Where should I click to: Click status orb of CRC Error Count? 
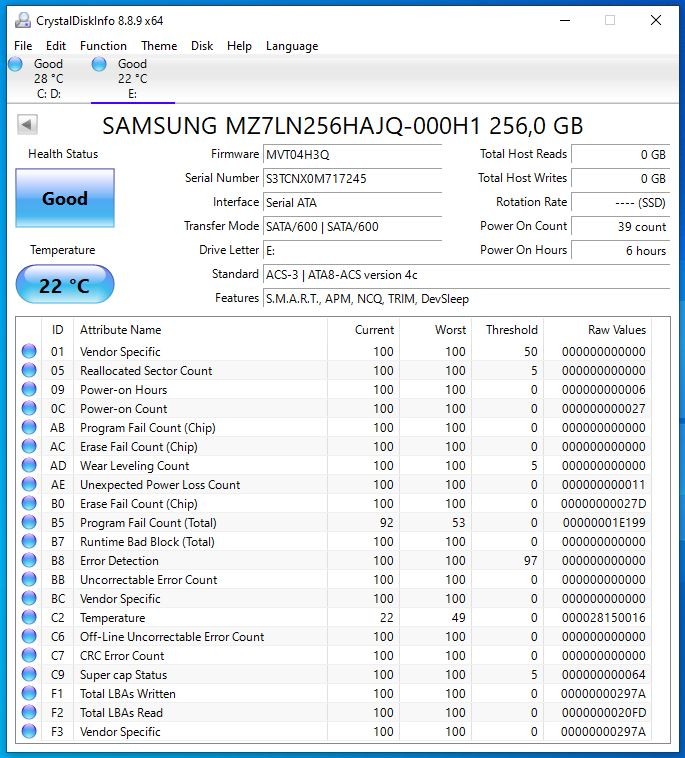tap(29, 656)
